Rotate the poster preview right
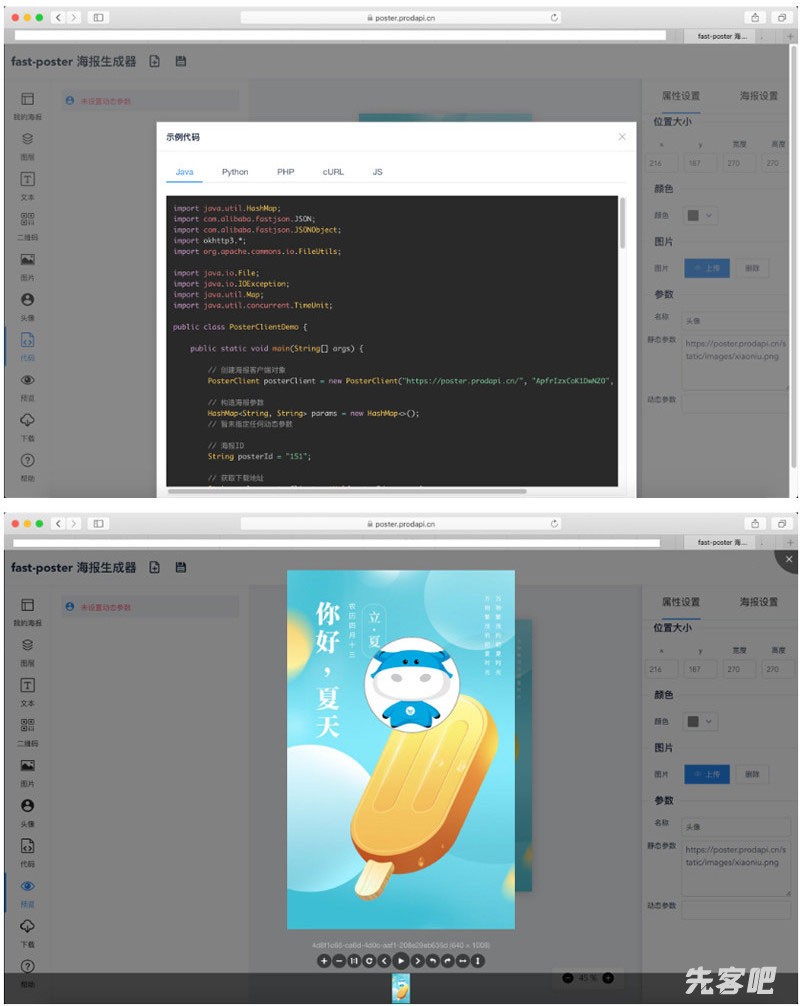 click(447, 961)
